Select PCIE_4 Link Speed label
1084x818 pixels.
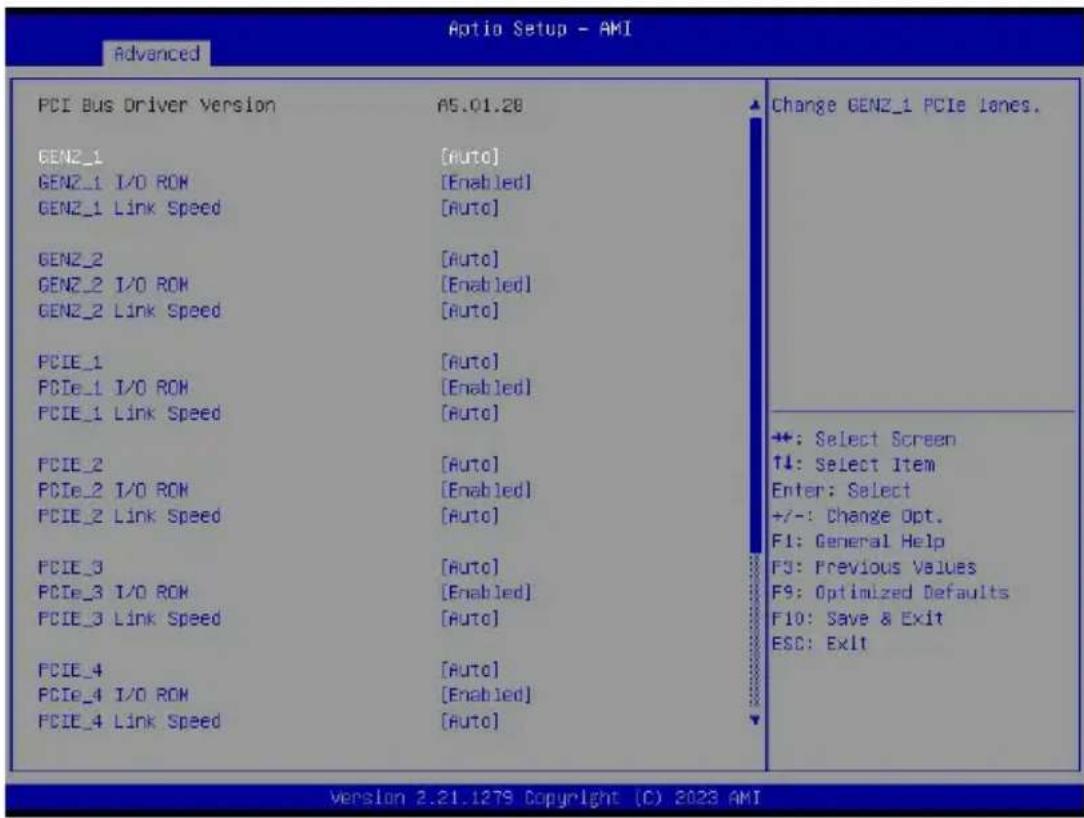click(x=129, y=721)
